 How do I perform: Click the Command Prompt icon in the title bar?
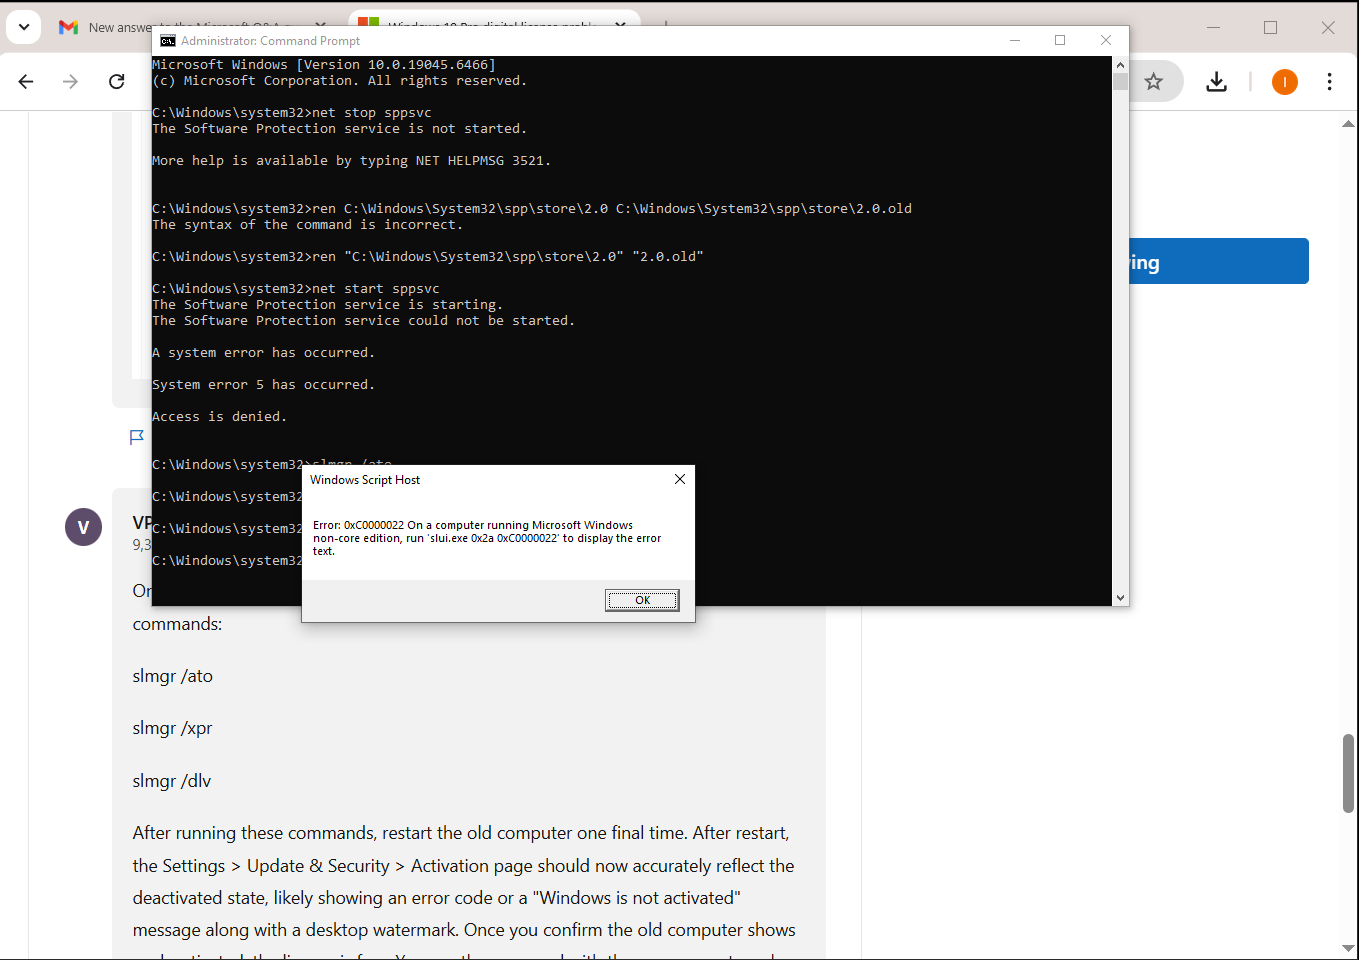pyautogui.click(x=167, y=41)
